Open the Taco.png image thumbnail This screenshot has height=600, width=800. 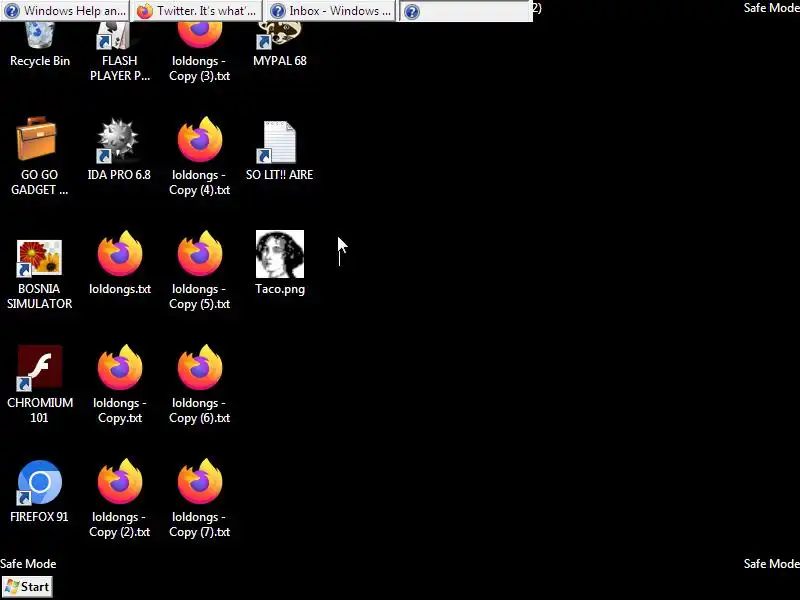[280, 254]
